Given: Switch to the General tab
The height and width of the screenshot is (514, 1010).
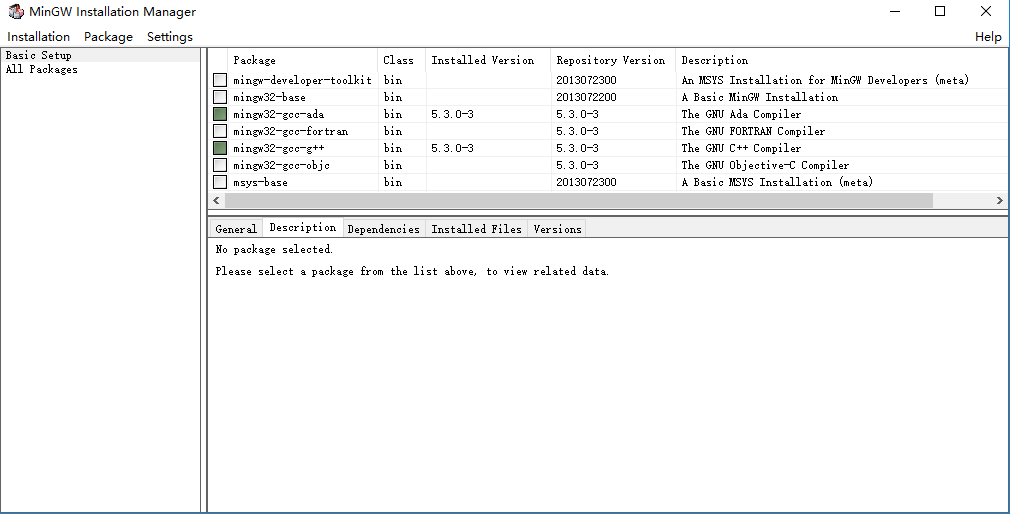Looking at the screenshot, I should point(236,229).
